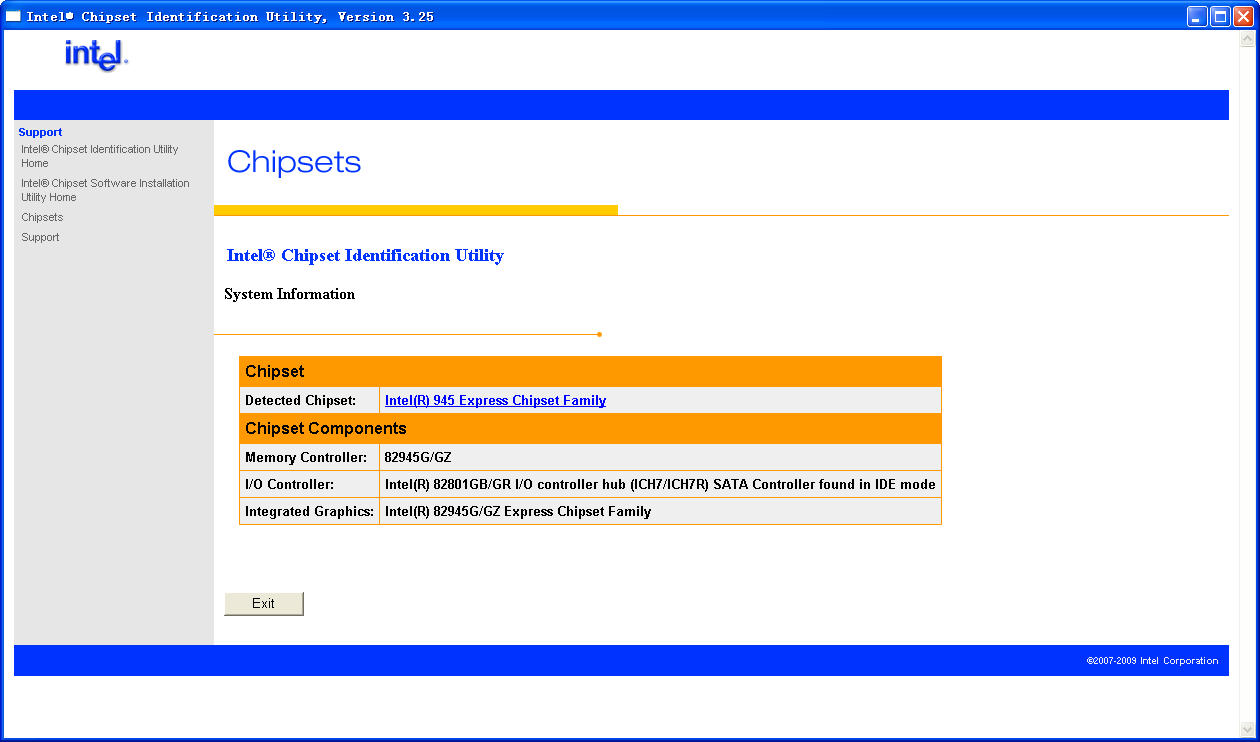Screen dimensions: 1260x742
Task: Go to the Chipsets sidebar link
Action: coord(42,217)
